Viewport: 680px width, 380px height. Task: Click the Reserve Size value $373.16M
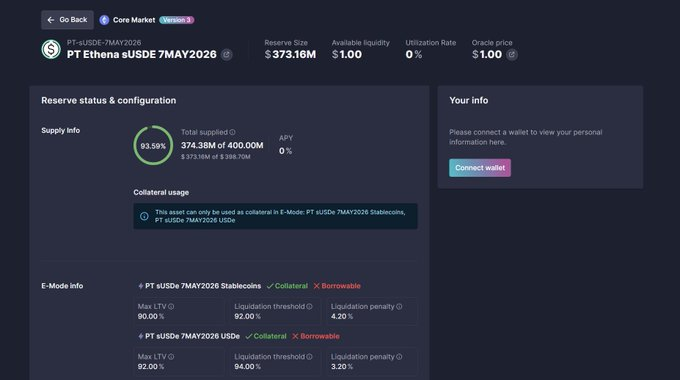[x=290, y=55]
